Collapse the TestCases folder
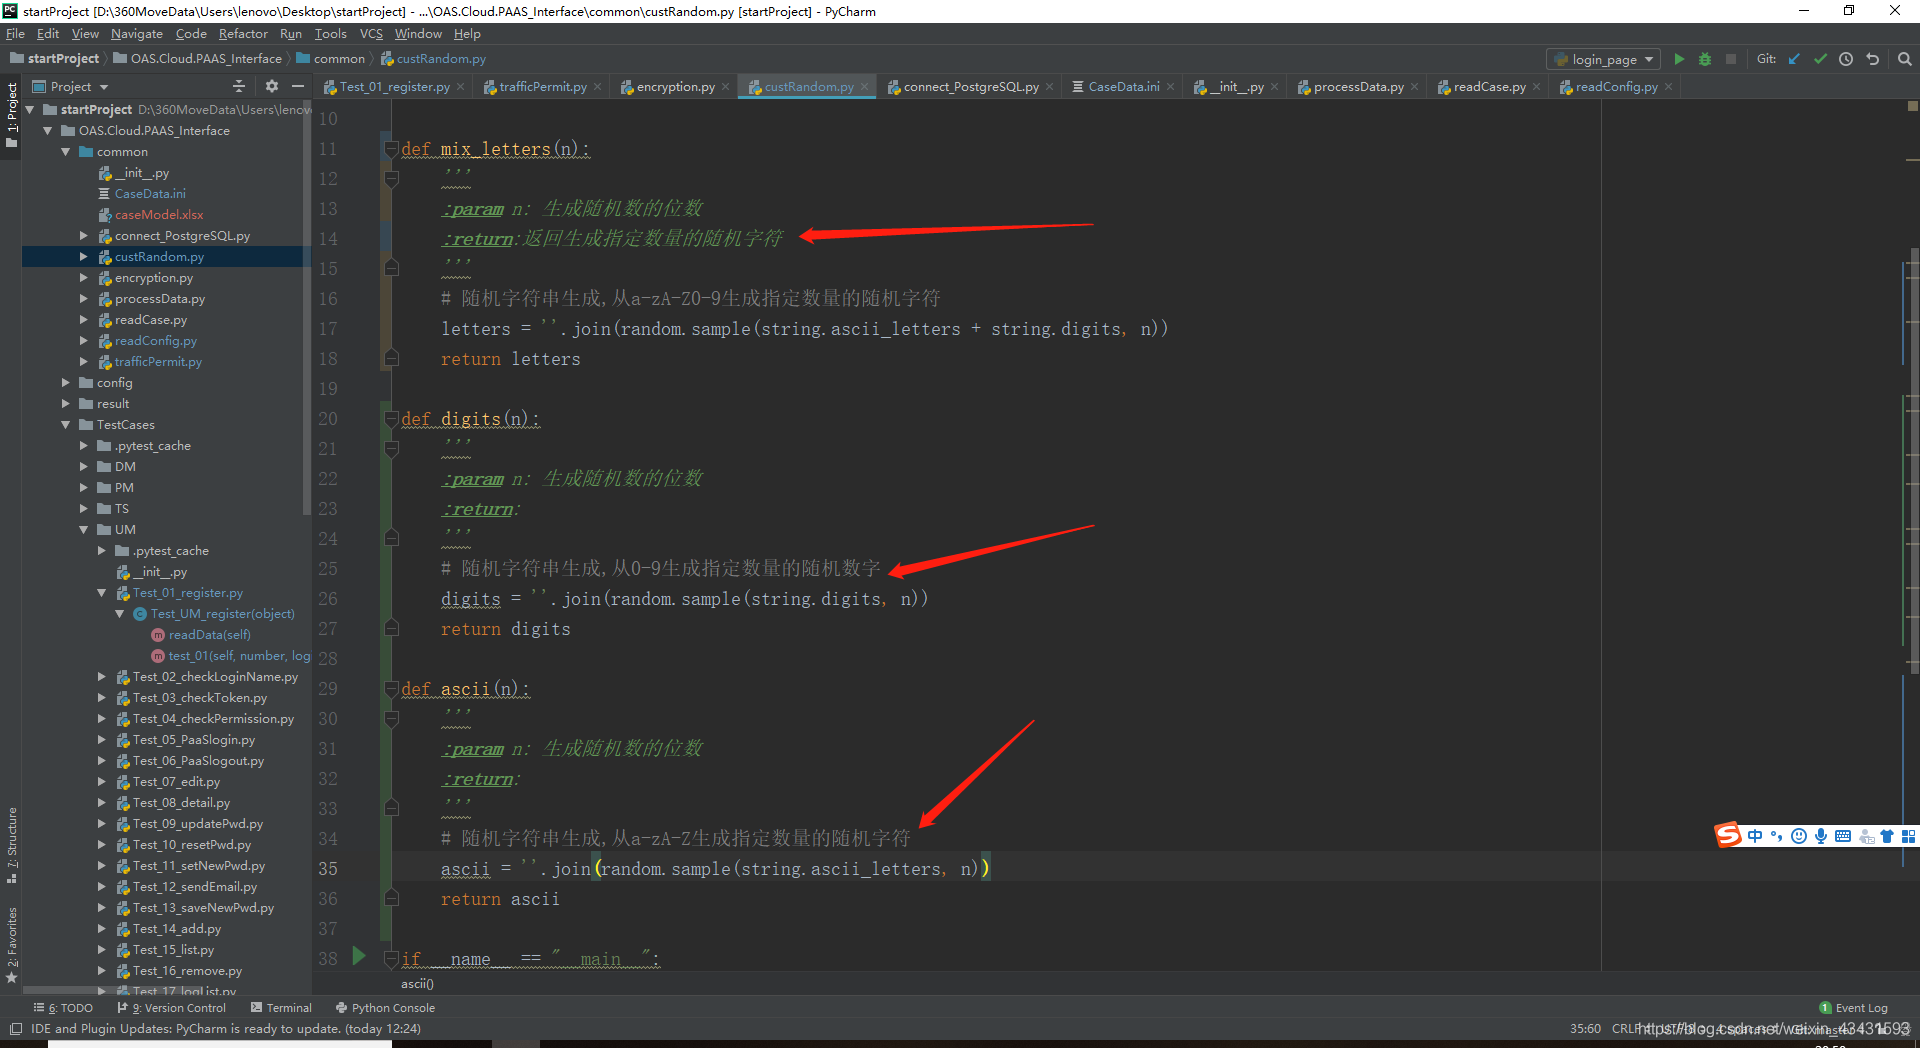Image resolution: width=1920 pixels, height=1048 pixels. click(66, 425)
